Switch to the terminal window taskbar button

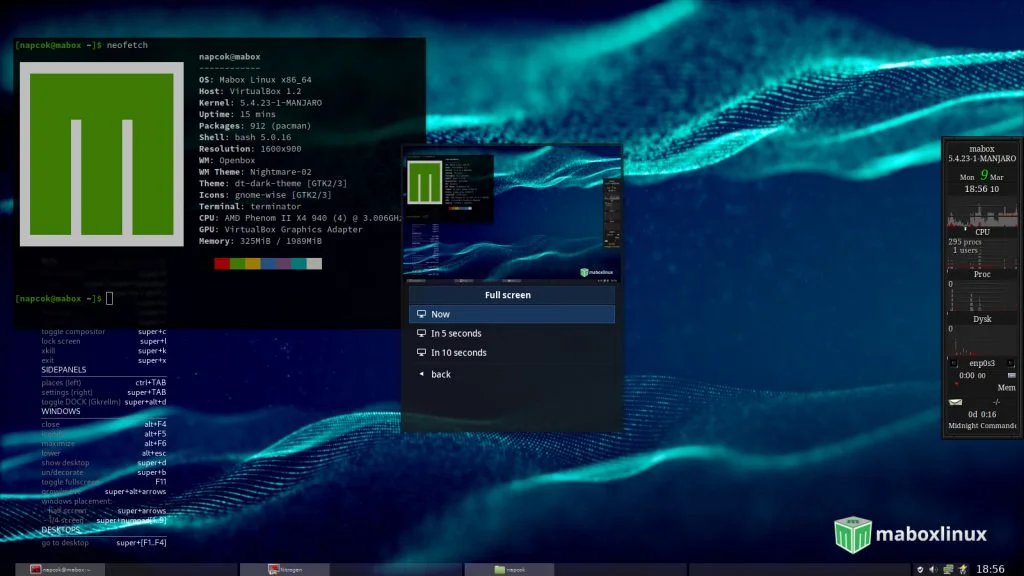60,569
